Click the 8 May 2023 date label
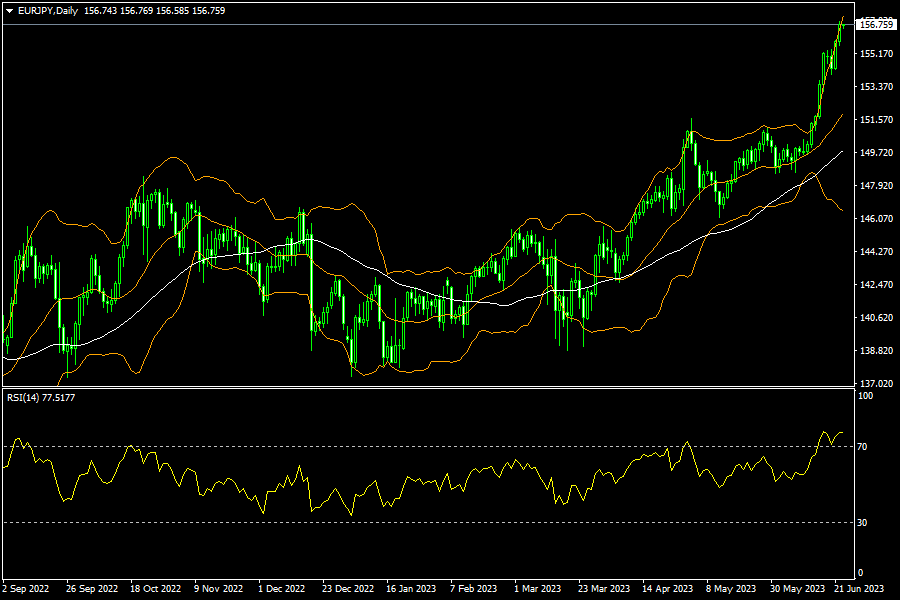Screen dimensions: 900x600 point(731,589)
